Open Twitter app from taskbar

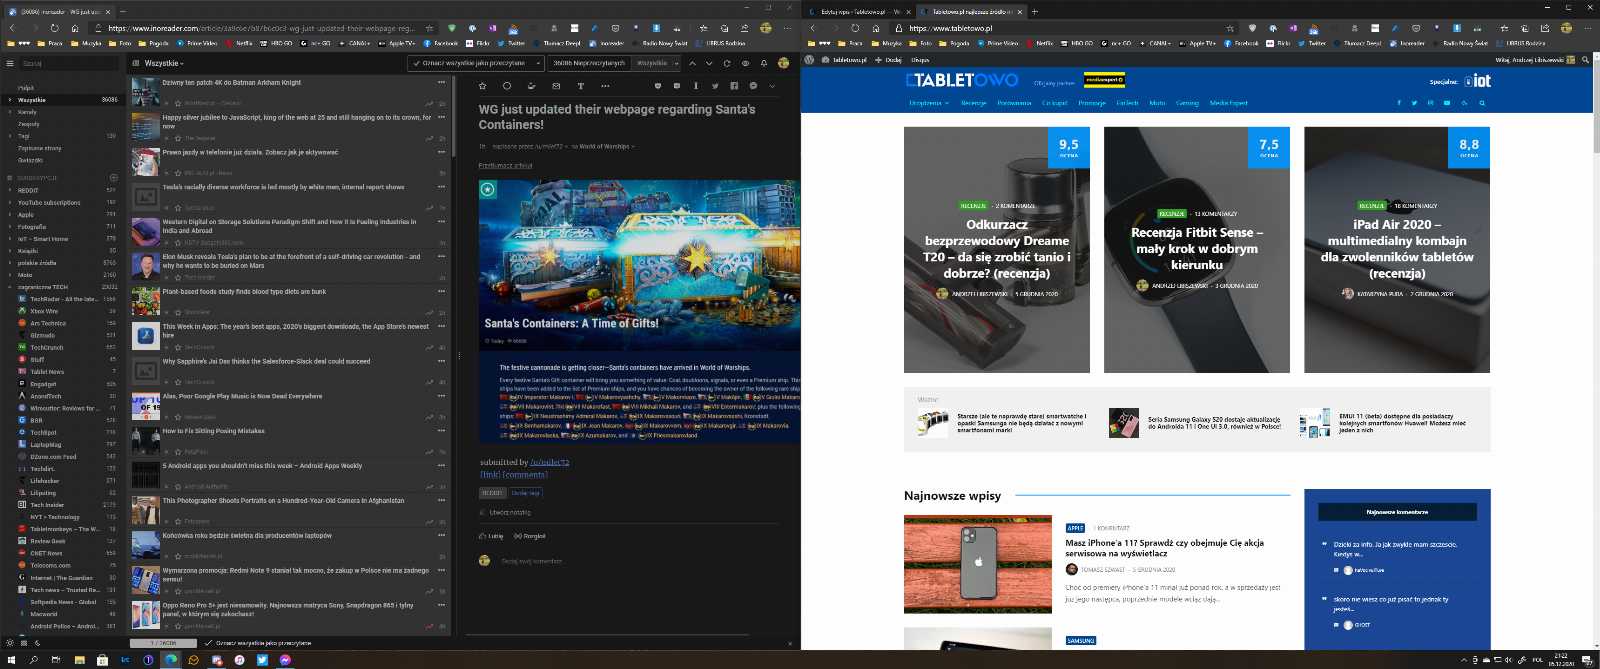[x=262, y=660]
